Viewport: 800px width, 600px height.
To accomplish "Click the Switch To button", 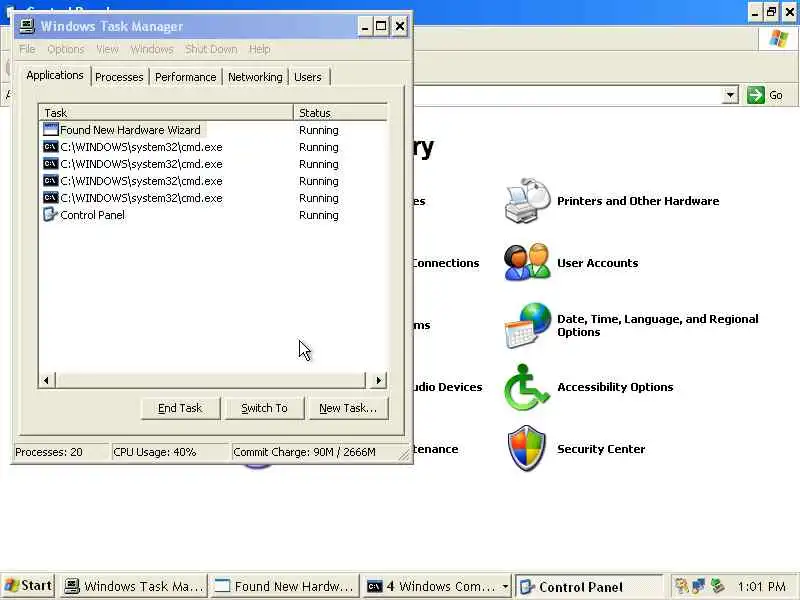I will (264, 408).
